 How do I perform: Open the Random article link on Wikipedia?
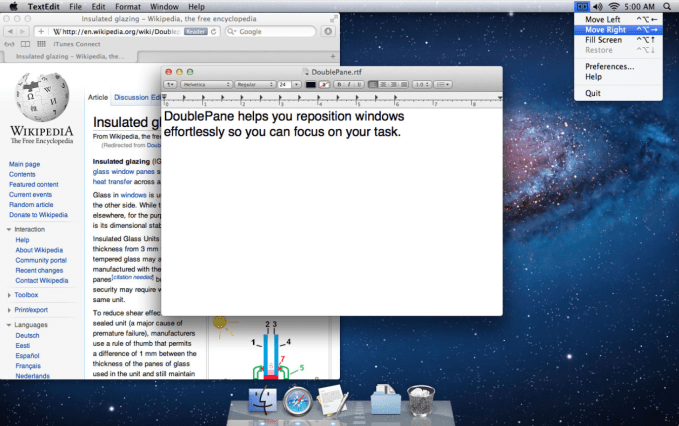click(x=33, y=205)
